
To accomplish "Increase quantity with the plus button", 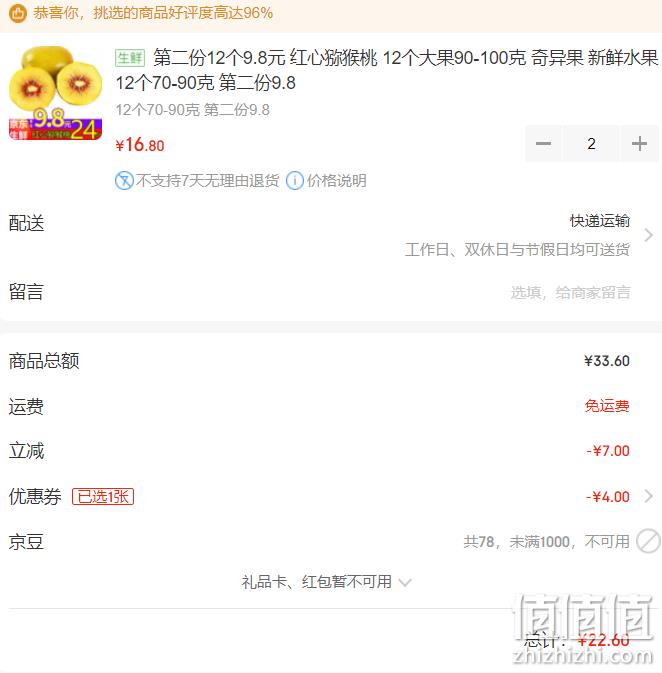I will pos(639,143).
